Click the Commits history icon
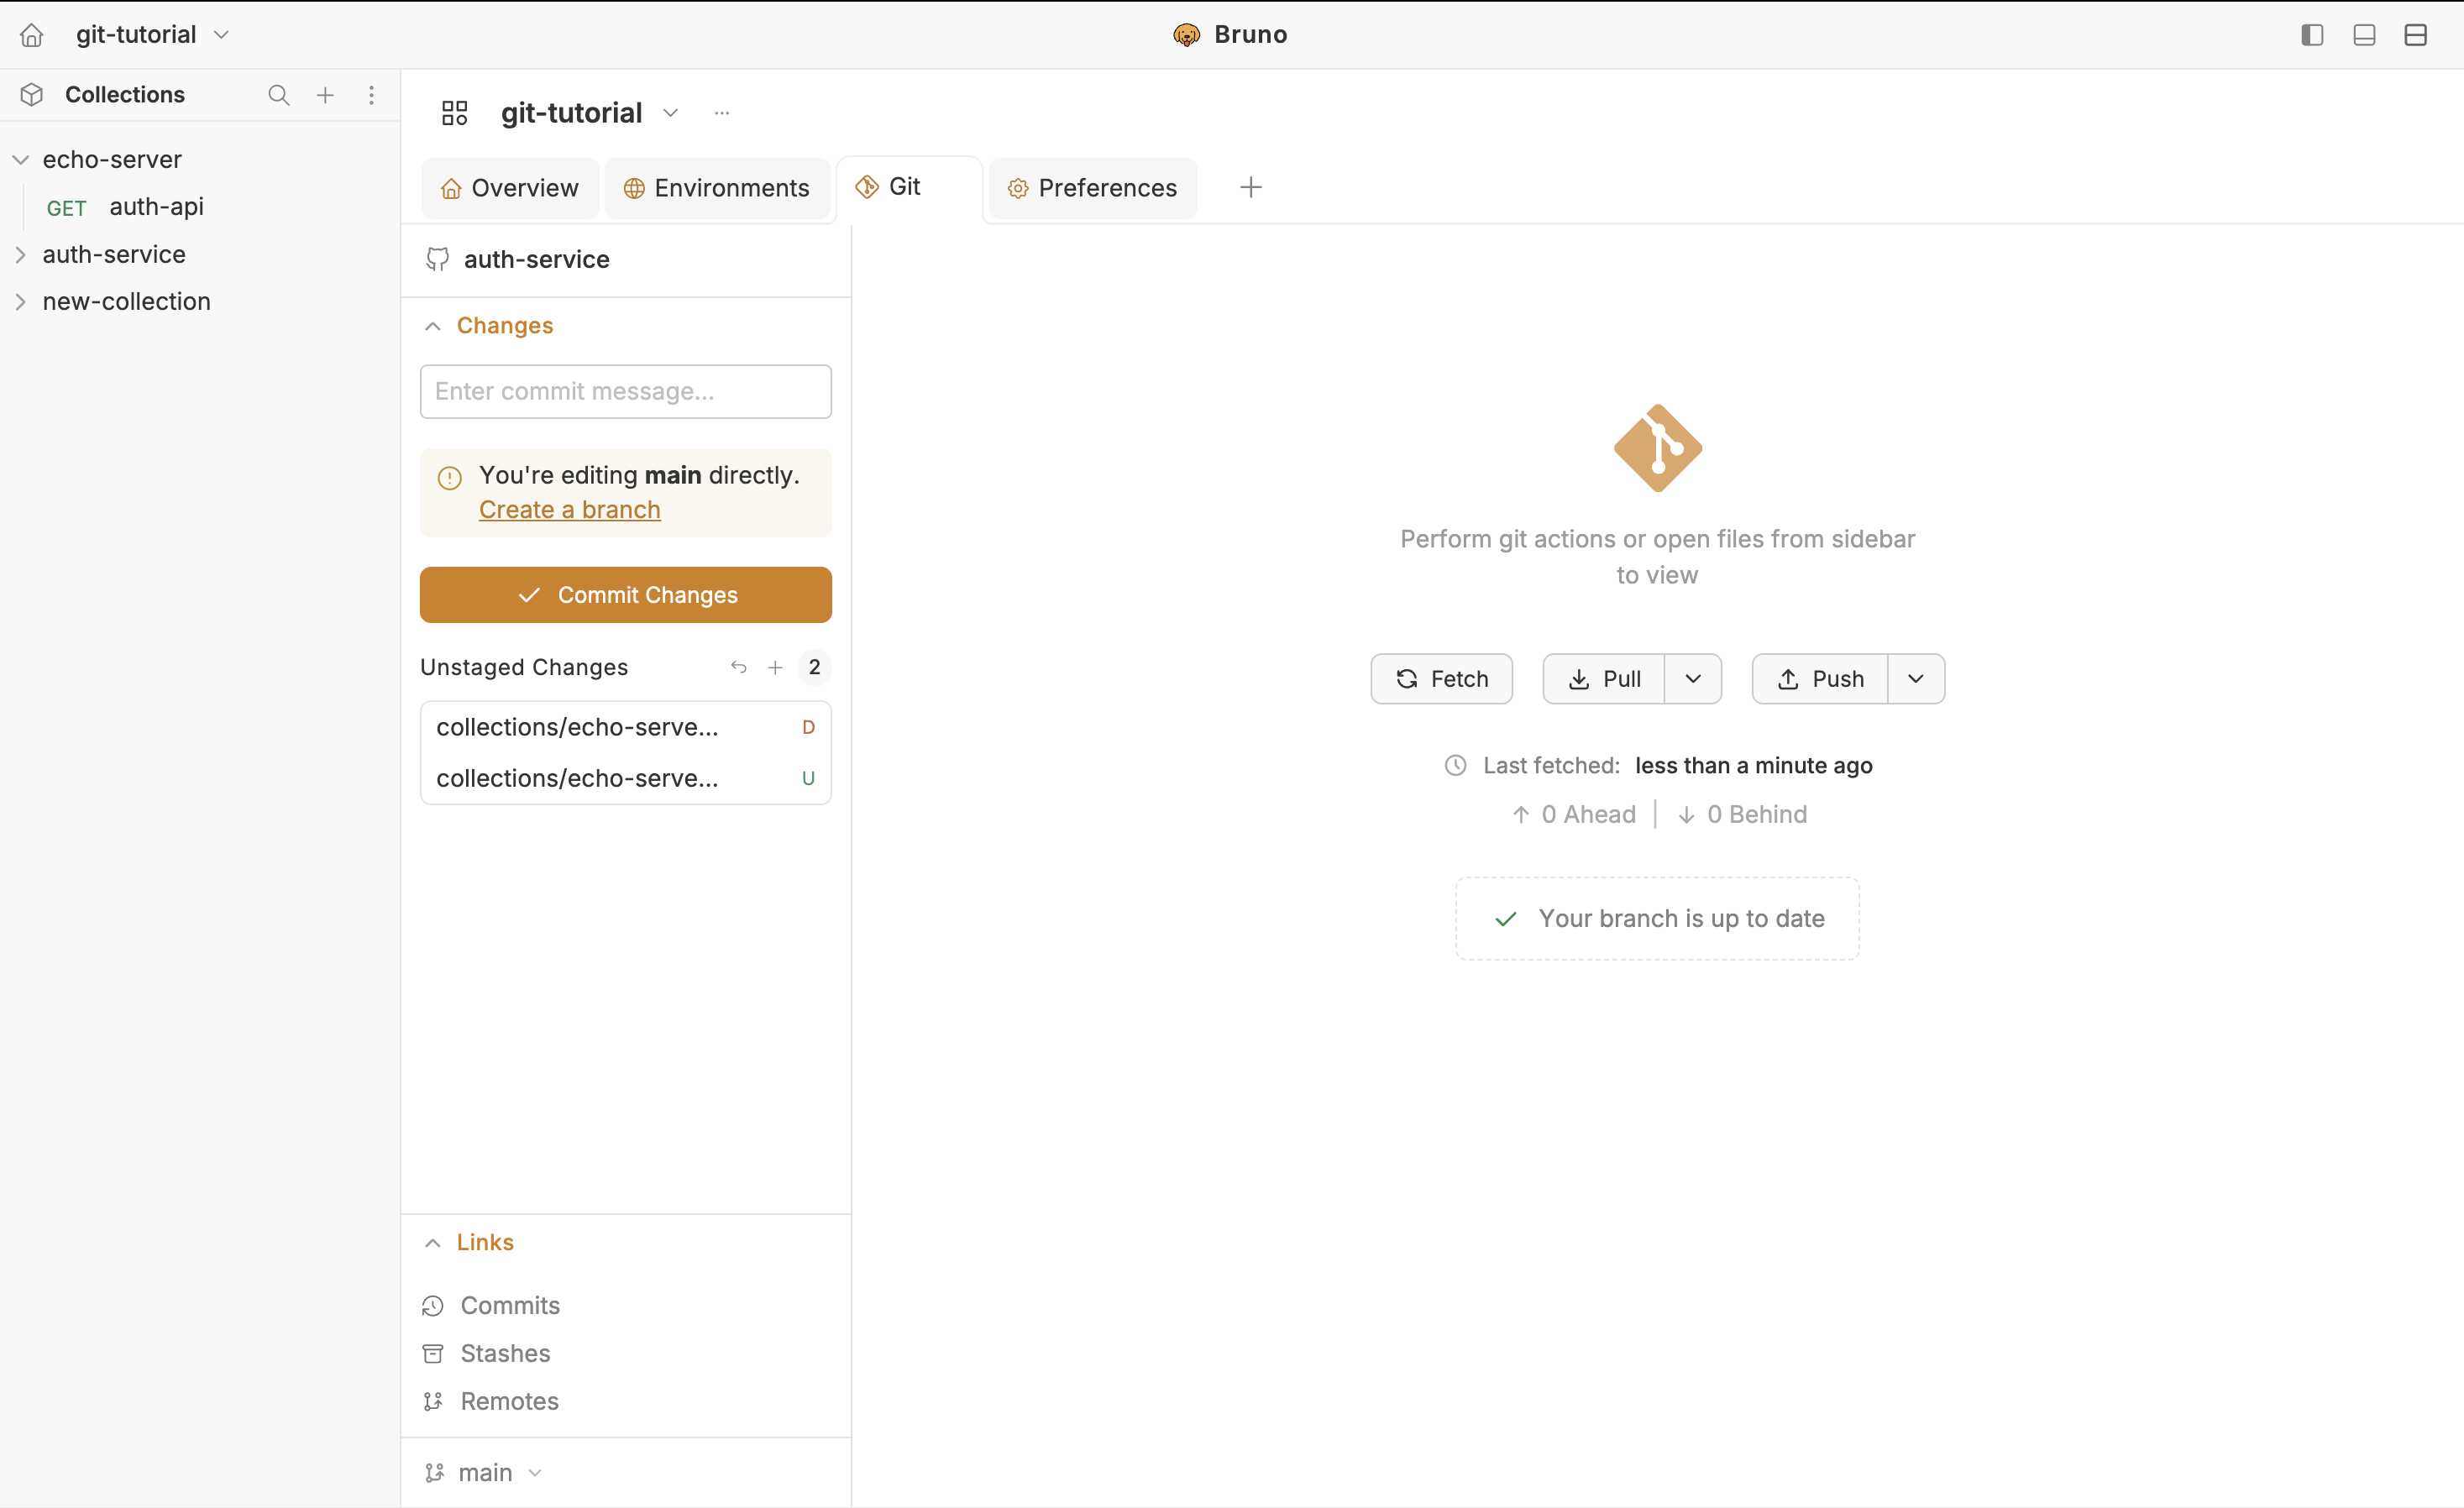The height and width of the screenshot is (1508, 2464). [433, 1306]
